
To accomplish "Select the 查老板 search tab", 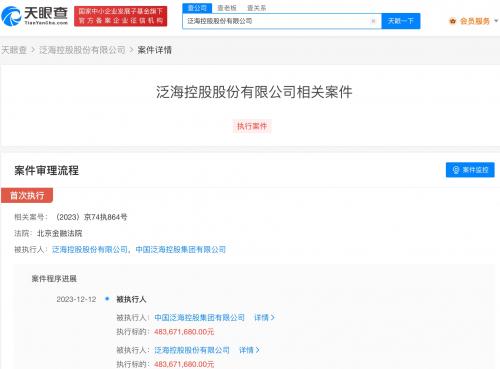I will [227, 8].
